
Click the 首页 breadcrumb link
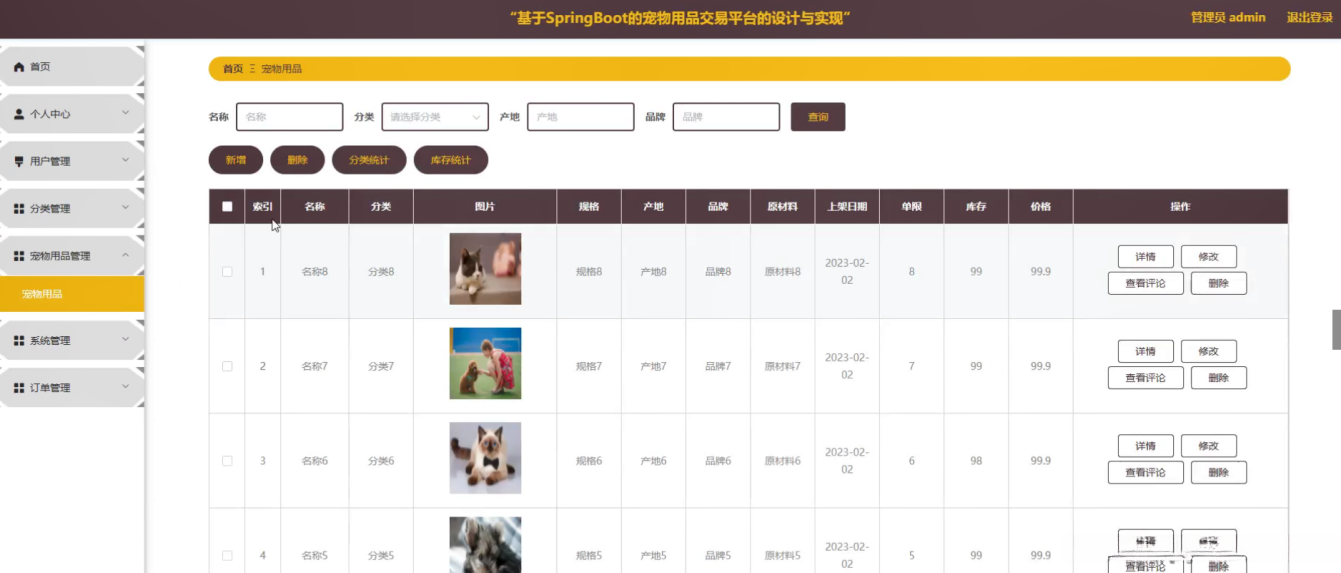point(233,69)
